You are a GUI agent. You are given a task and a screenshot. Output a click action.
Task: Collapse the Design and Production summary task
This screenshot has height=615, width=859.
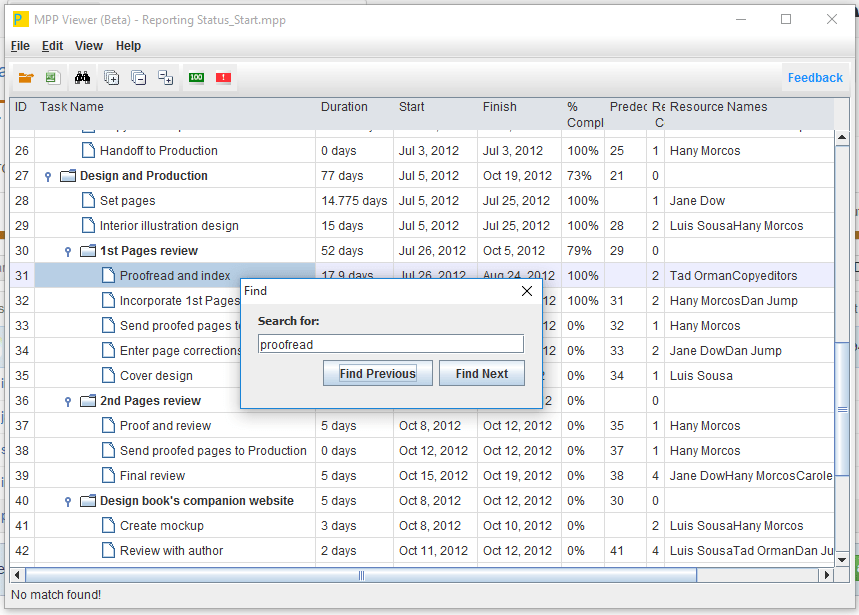coord(48,175)
